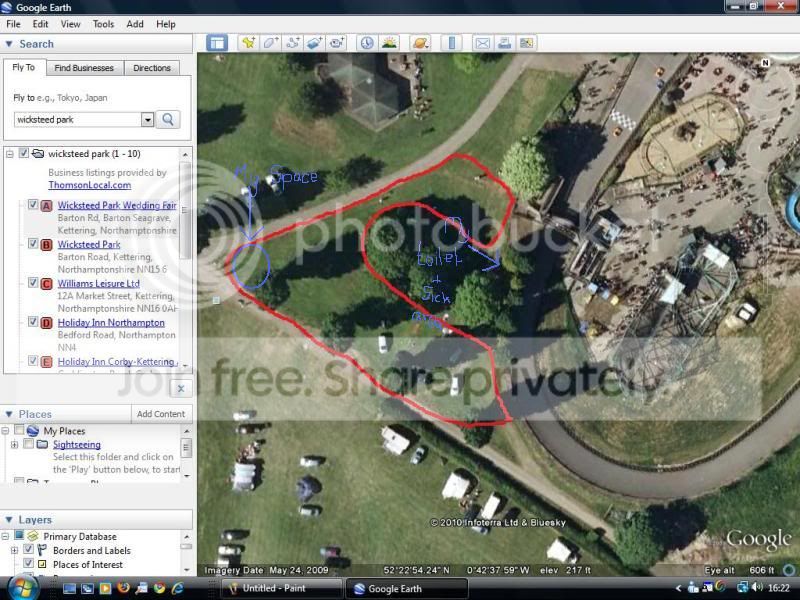
Task: Open the Fly to history dropdown
Action: 147,120
